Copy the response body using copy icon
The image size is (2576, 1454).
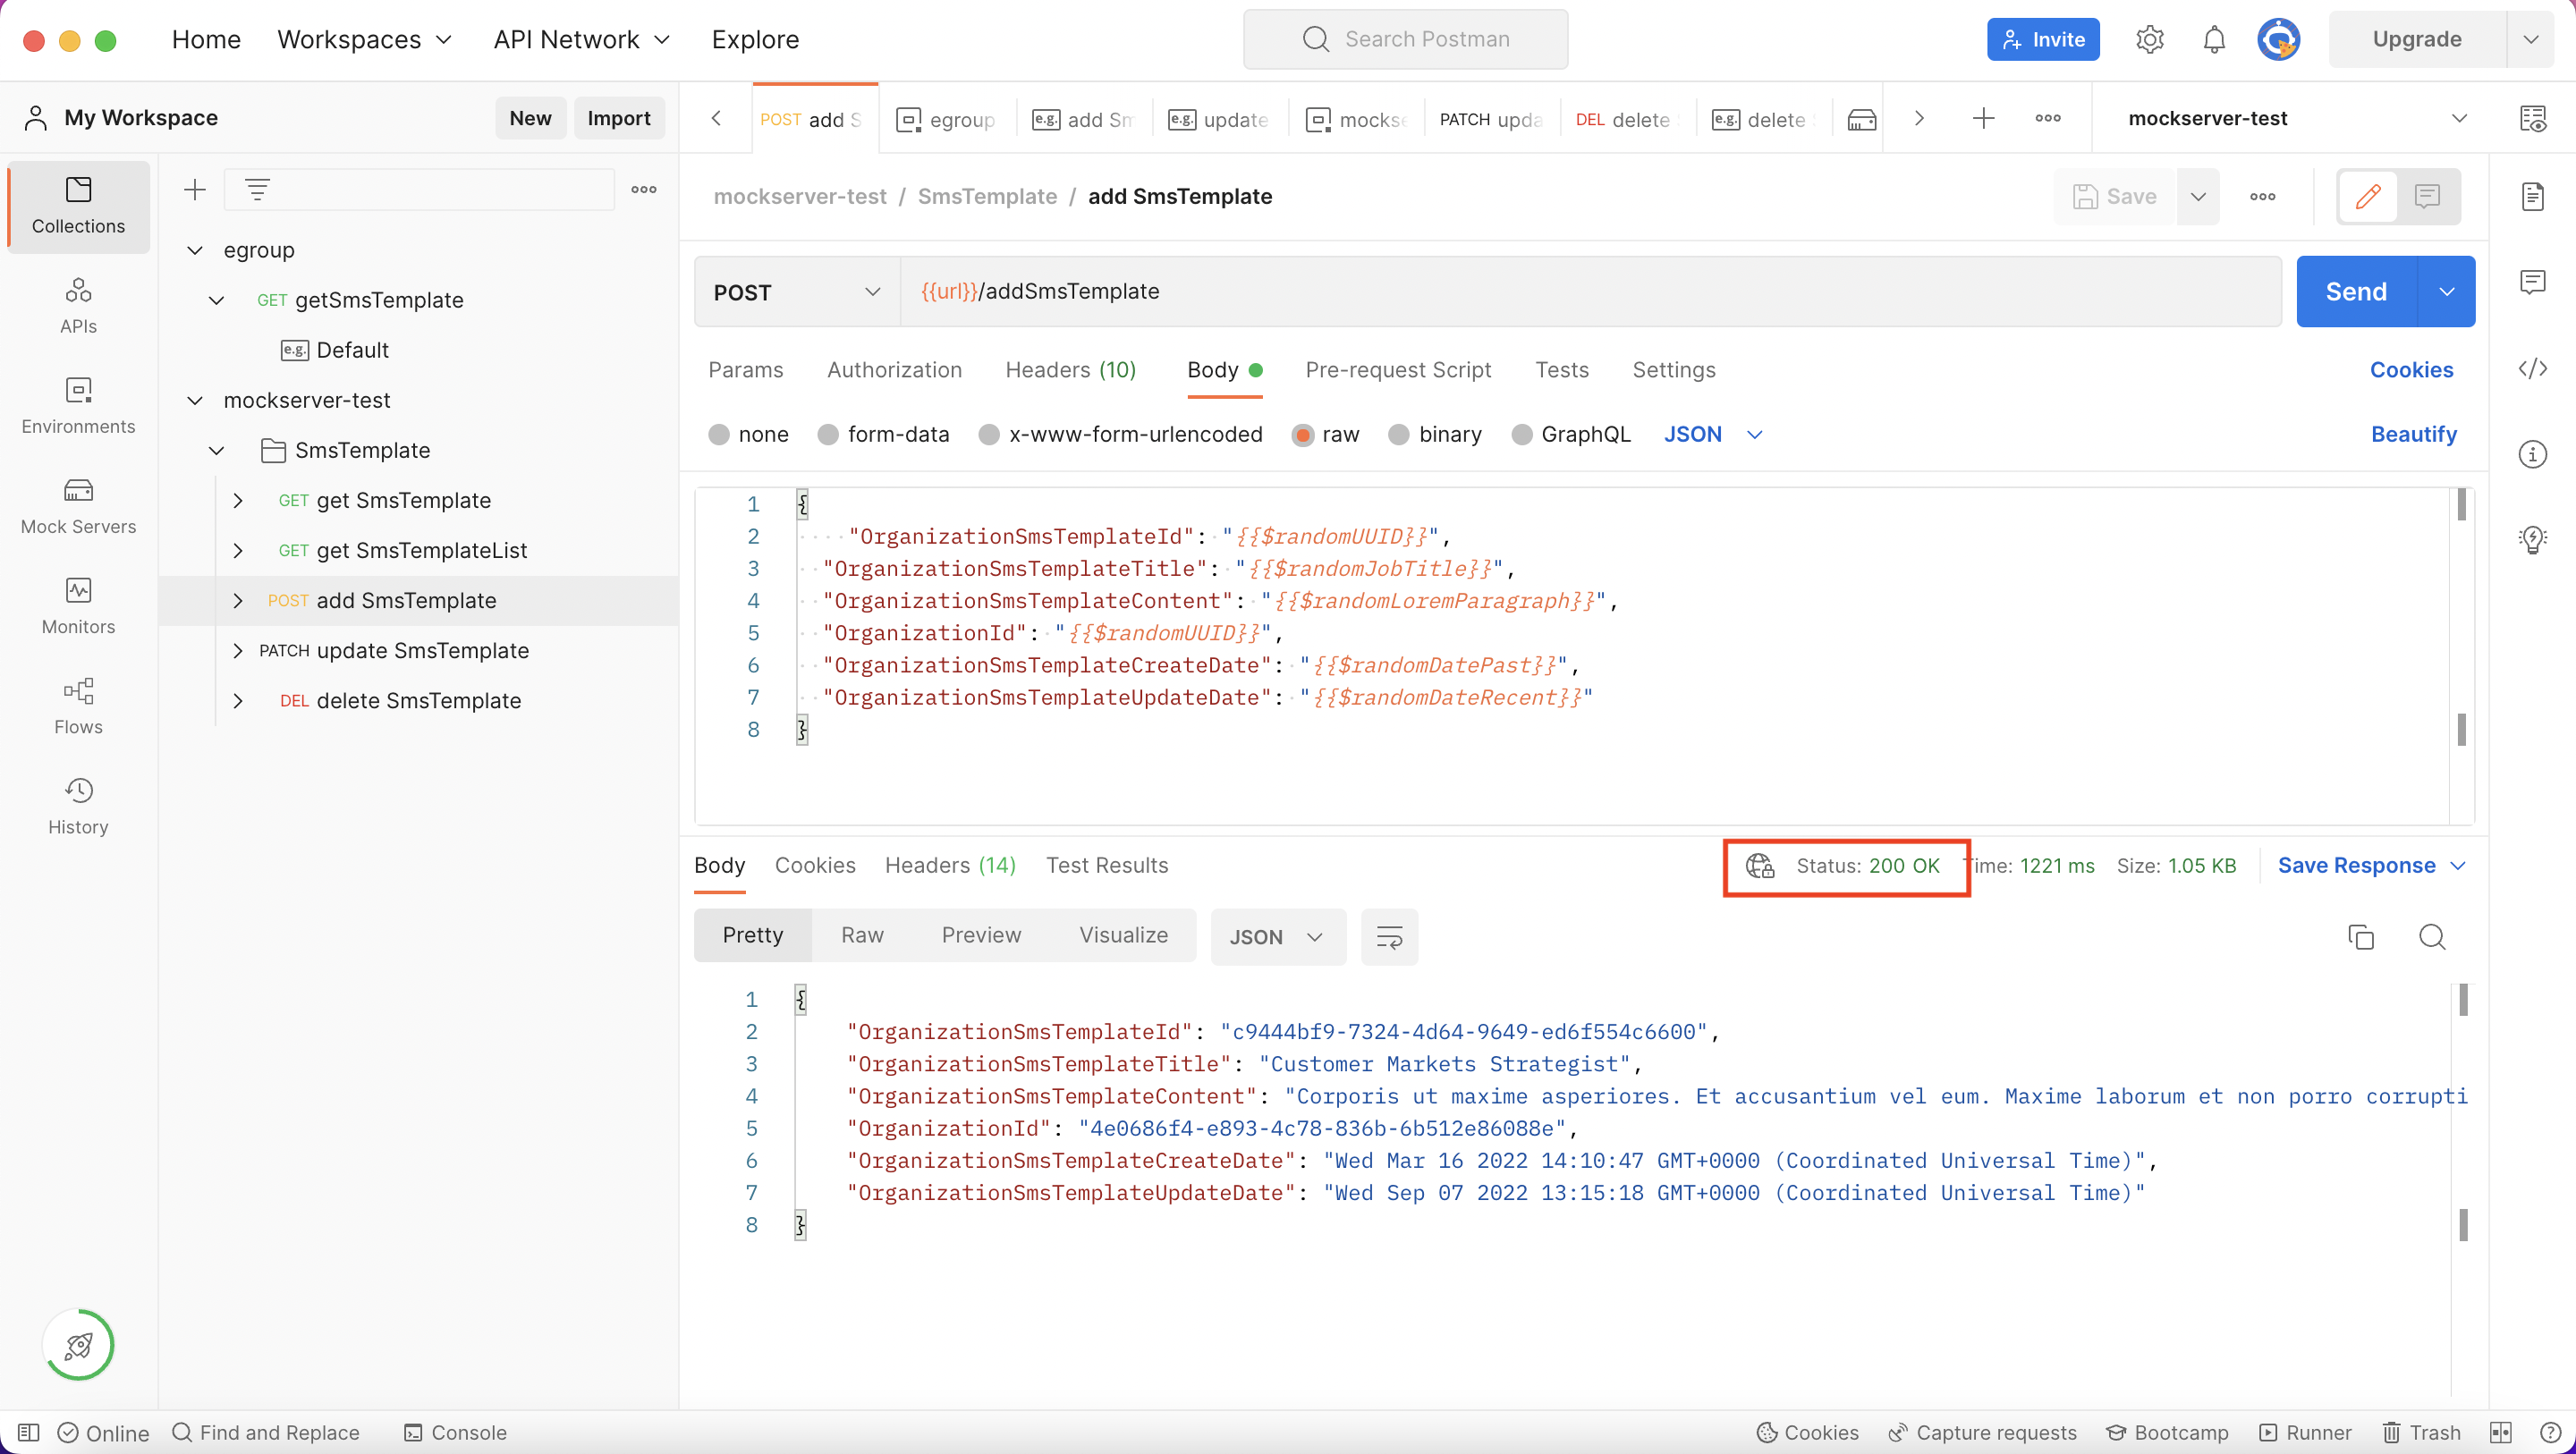point(2361,937)
